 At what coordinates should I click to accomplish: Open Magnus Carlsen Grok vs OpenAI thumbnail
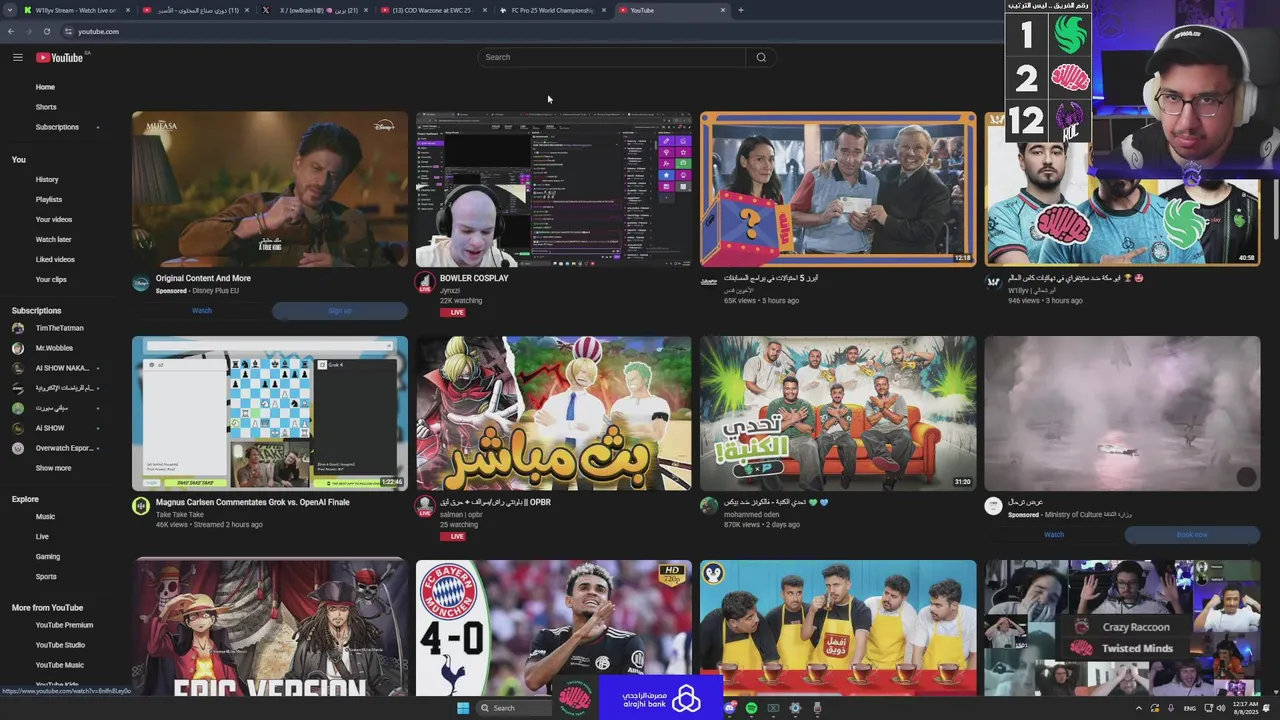coord(270,413)
